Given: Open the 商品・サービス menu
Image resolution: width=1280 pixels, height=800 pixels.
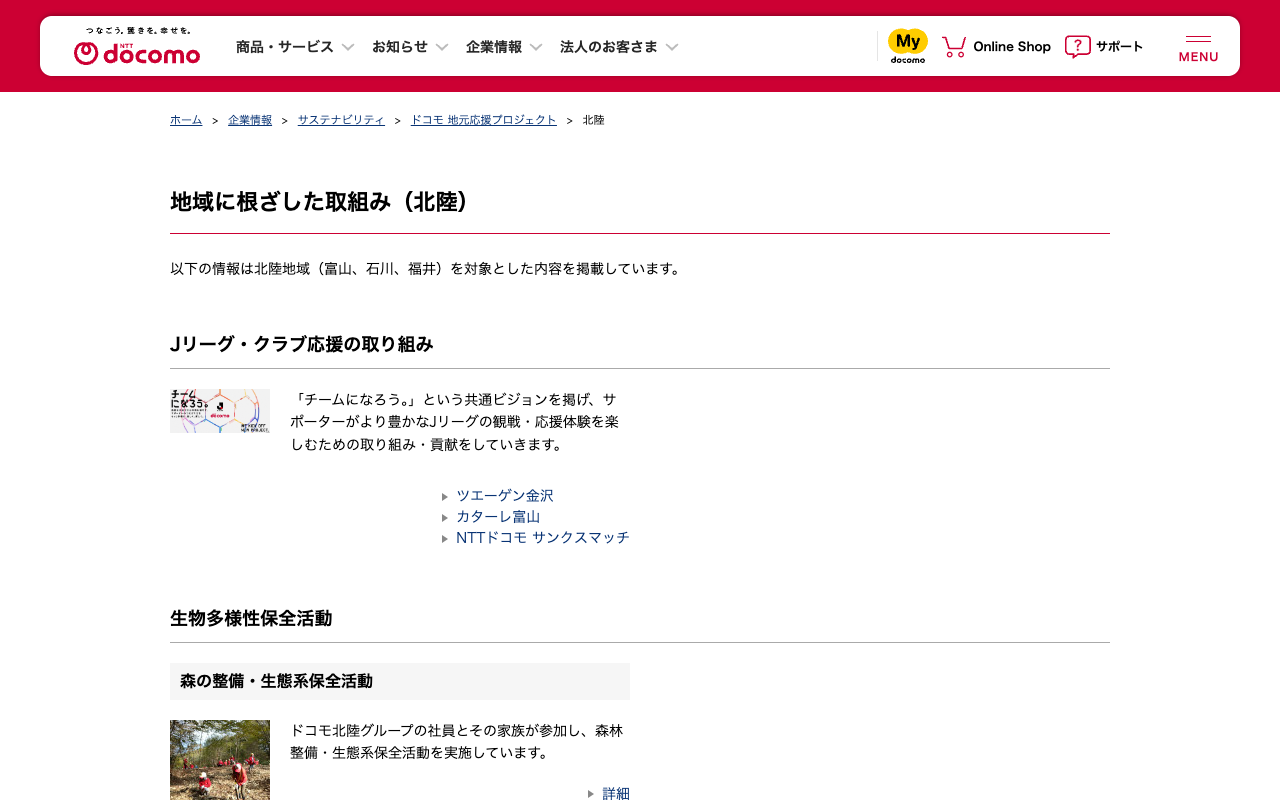Looking at the screenshot, I should pos(285,47).
